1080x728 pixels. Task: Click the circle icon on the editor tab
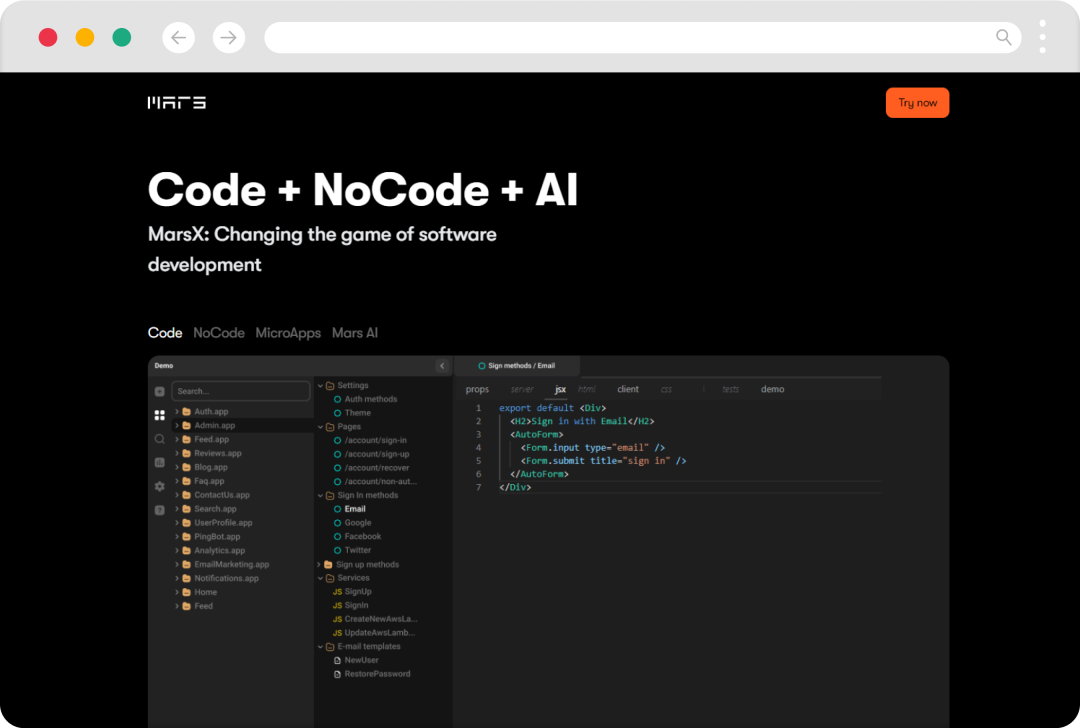click(x=482, y=366)
